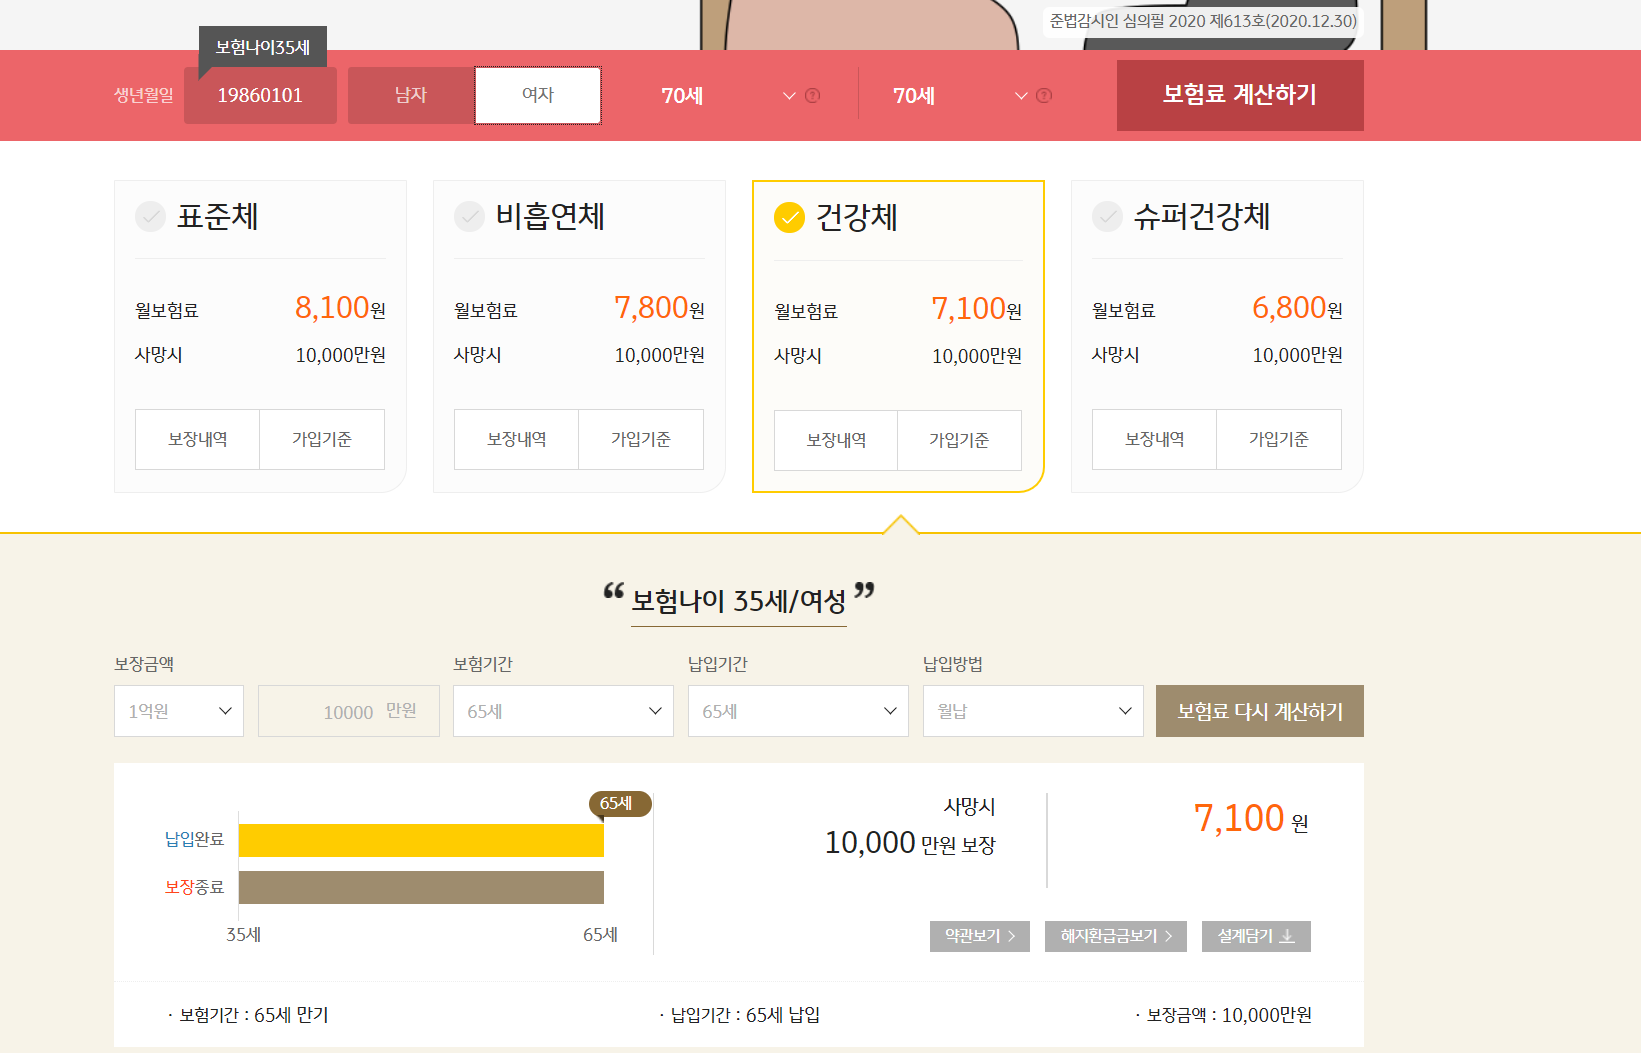The height and width of the screenshot is (1053, 1641).
Task: Open 보장내역 in the 슈퍼건강체 card
Action: (1155, 439)
